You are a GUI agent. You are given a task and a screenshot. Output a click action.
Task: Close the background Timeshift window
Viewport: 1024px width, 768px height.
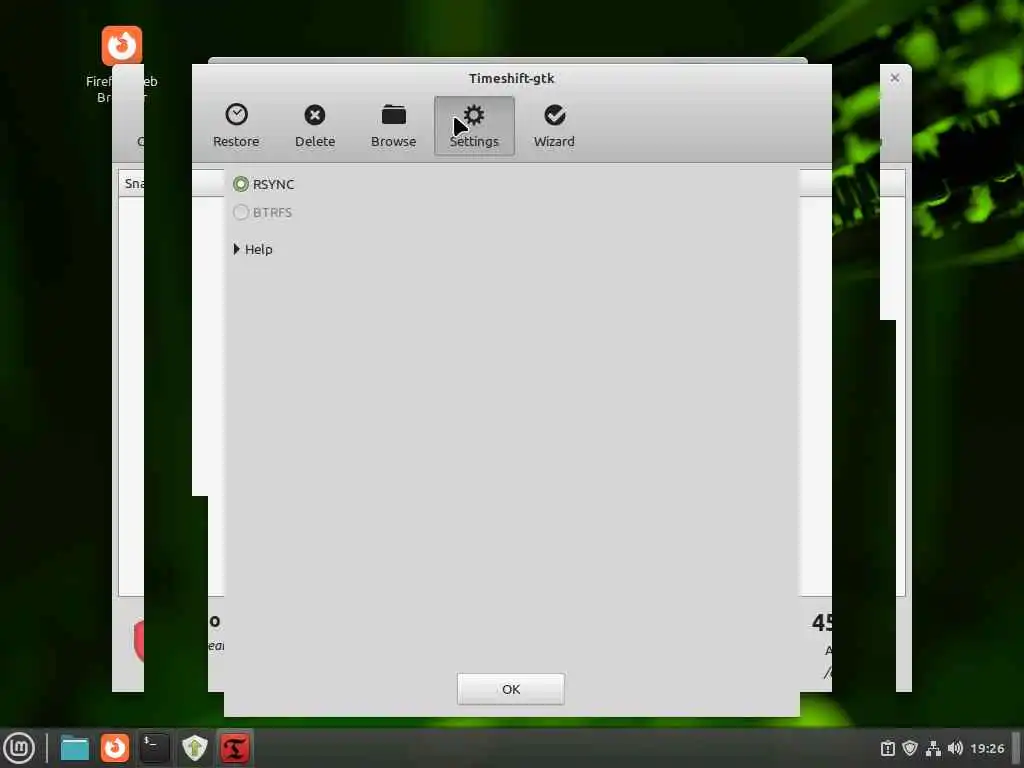click(x=895, y=78)
